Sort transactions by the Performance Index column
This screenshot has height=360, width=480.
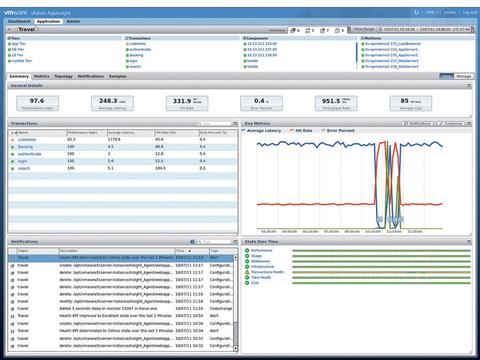point(87,133)
